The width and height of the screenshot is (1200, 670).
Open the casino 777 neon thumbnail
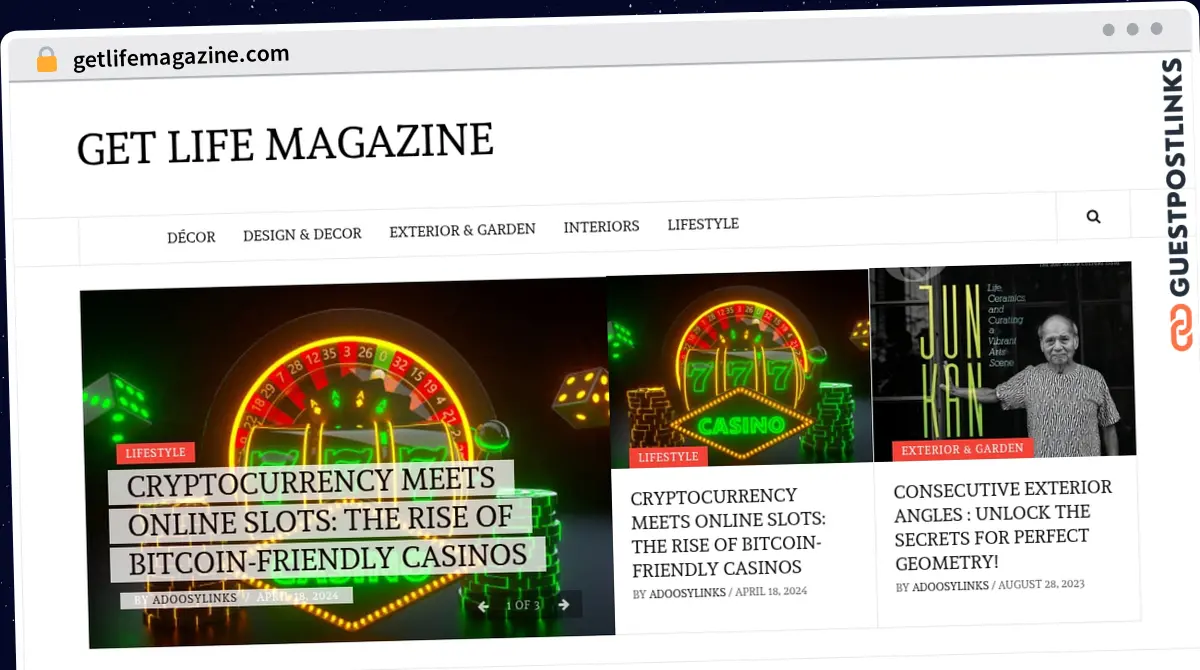point(739,368)
